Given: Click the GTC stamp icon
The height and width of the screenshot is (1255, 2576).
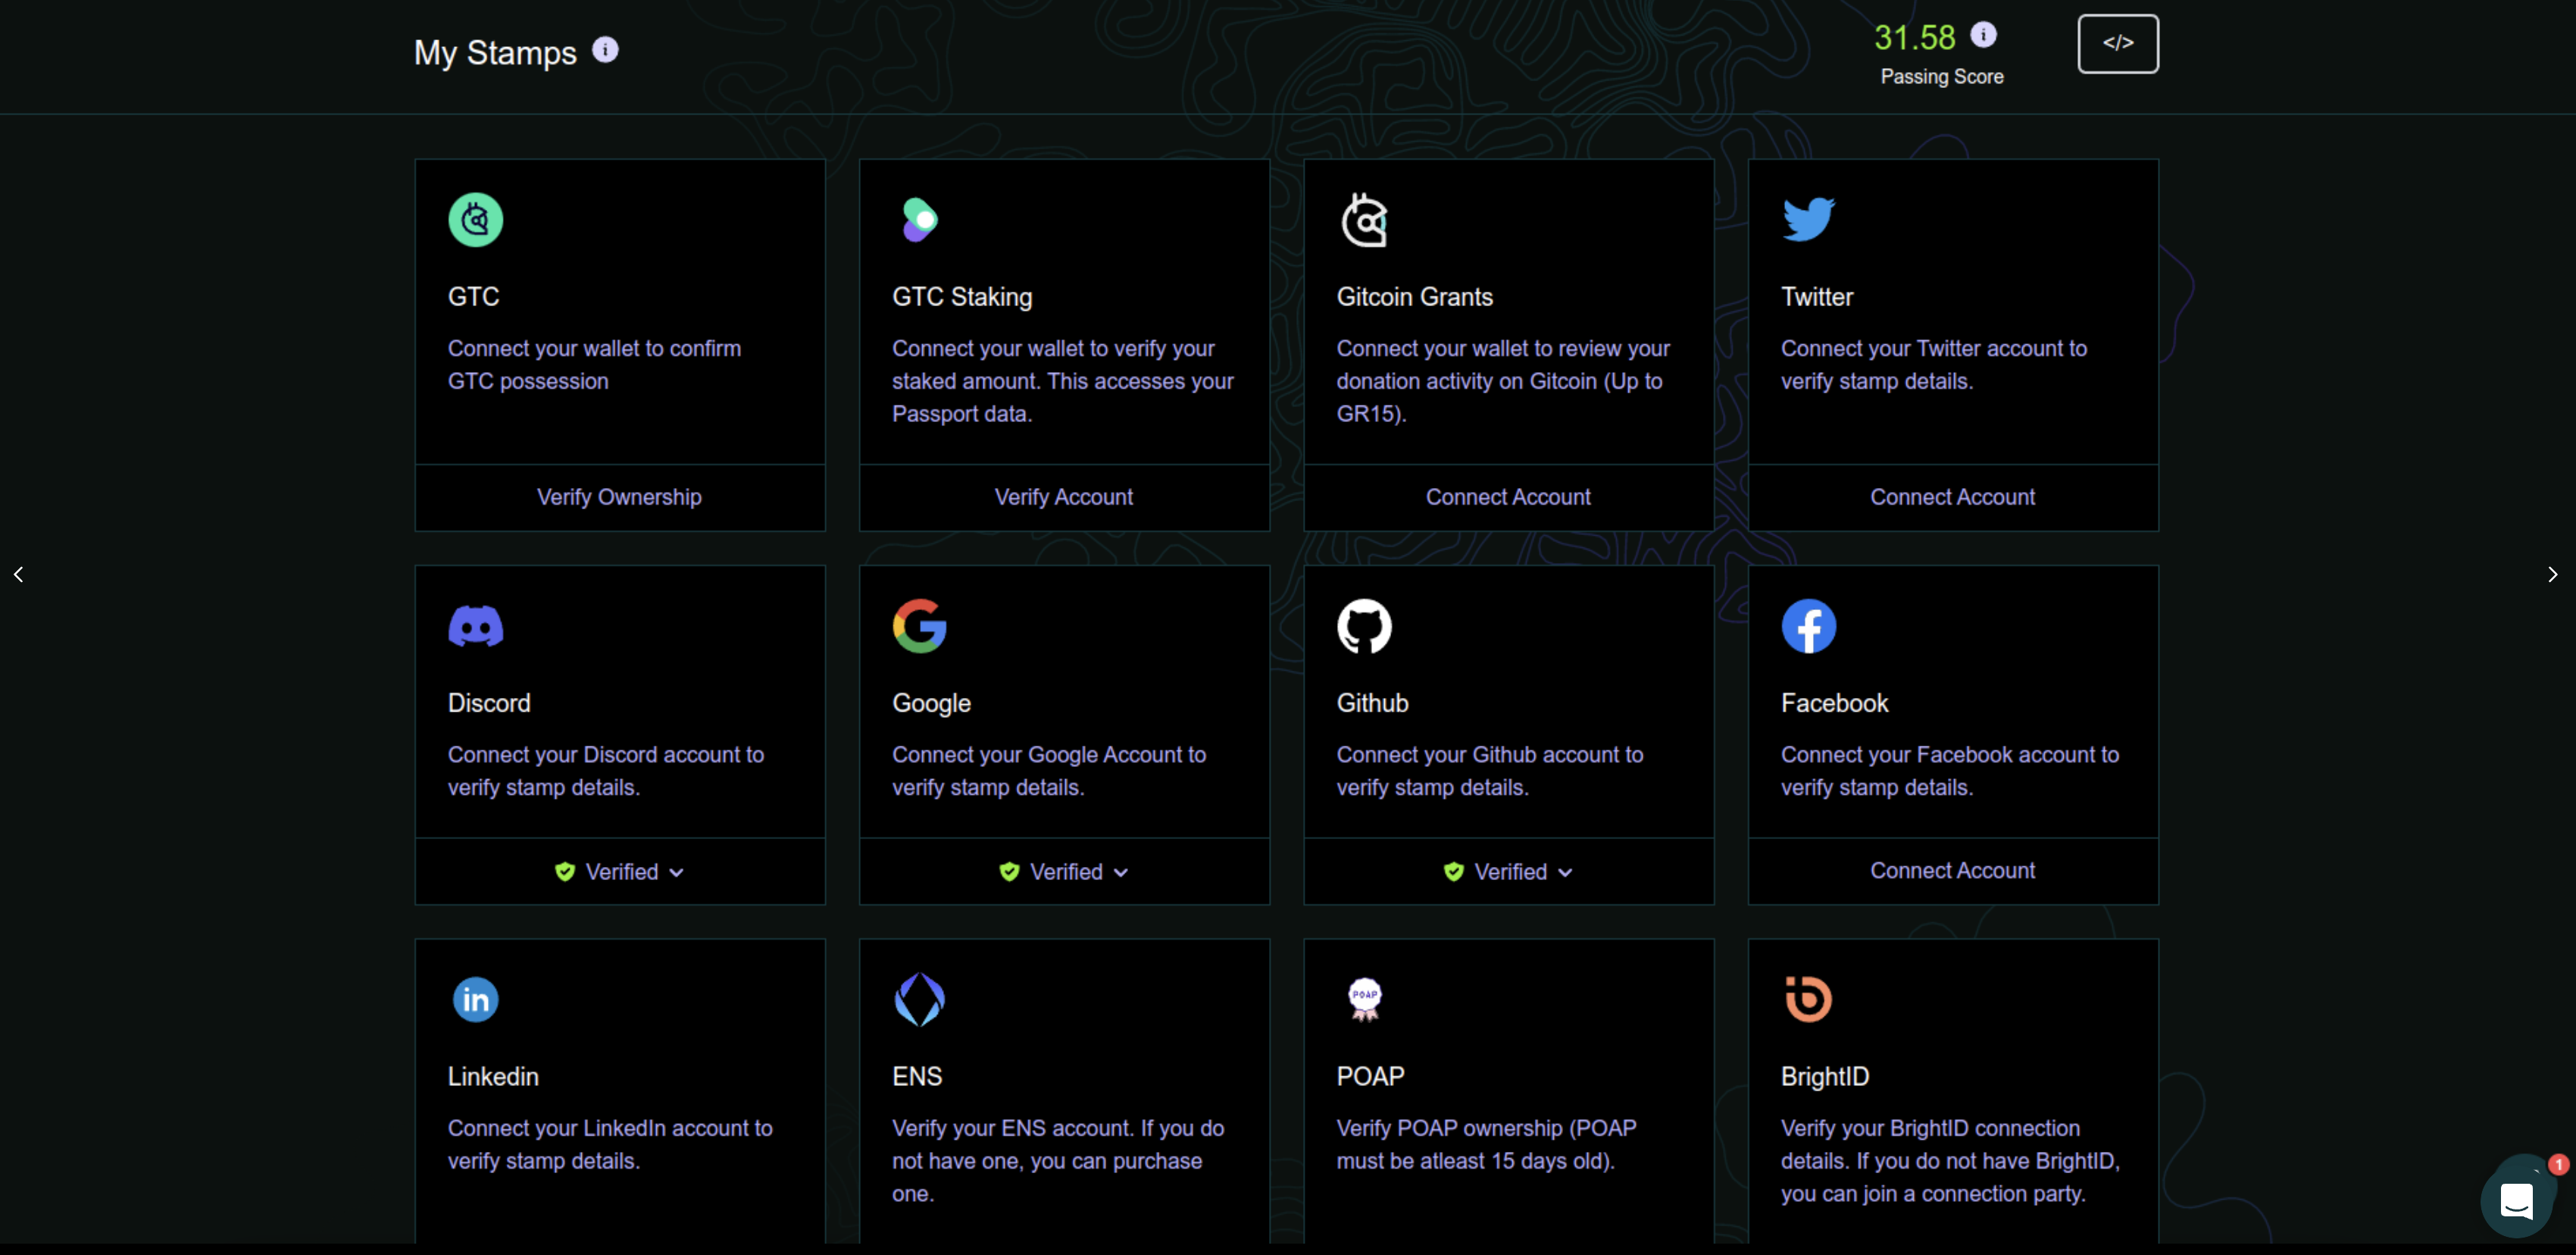Looking at the screenshot, I should (x=475, y=220).
